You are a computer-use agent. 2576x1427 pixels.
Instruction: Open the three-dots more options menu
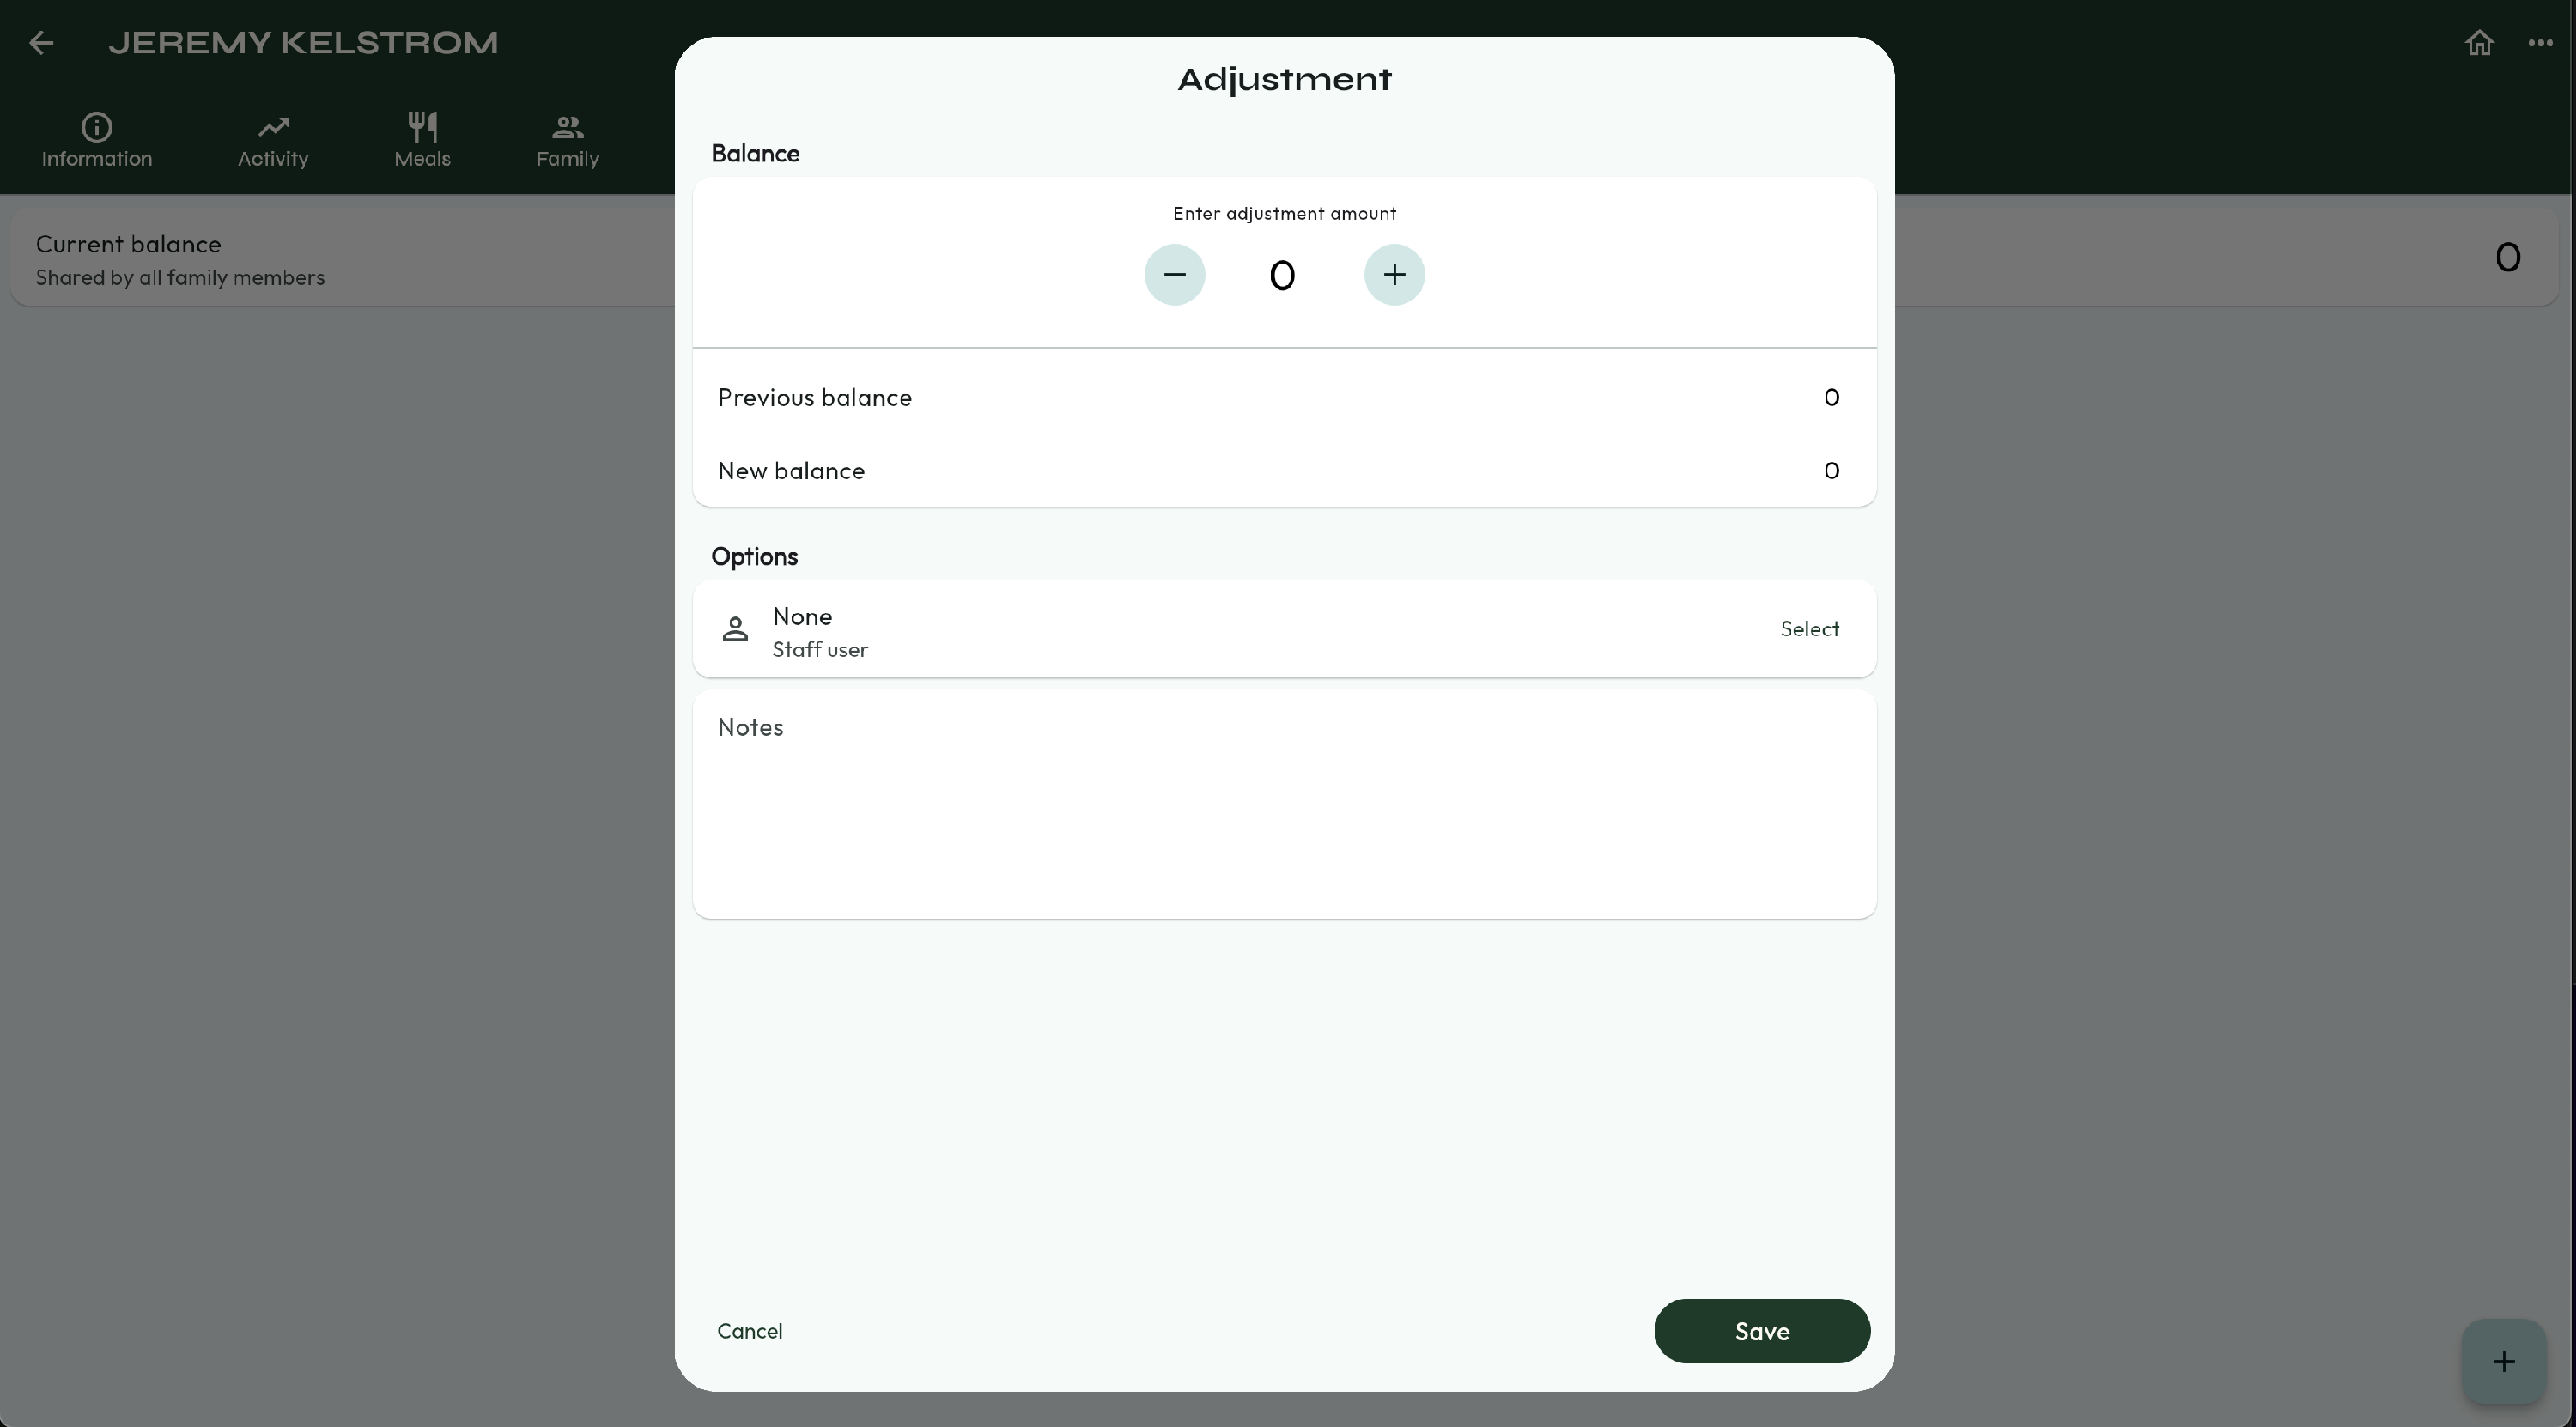pos(2540,42)
